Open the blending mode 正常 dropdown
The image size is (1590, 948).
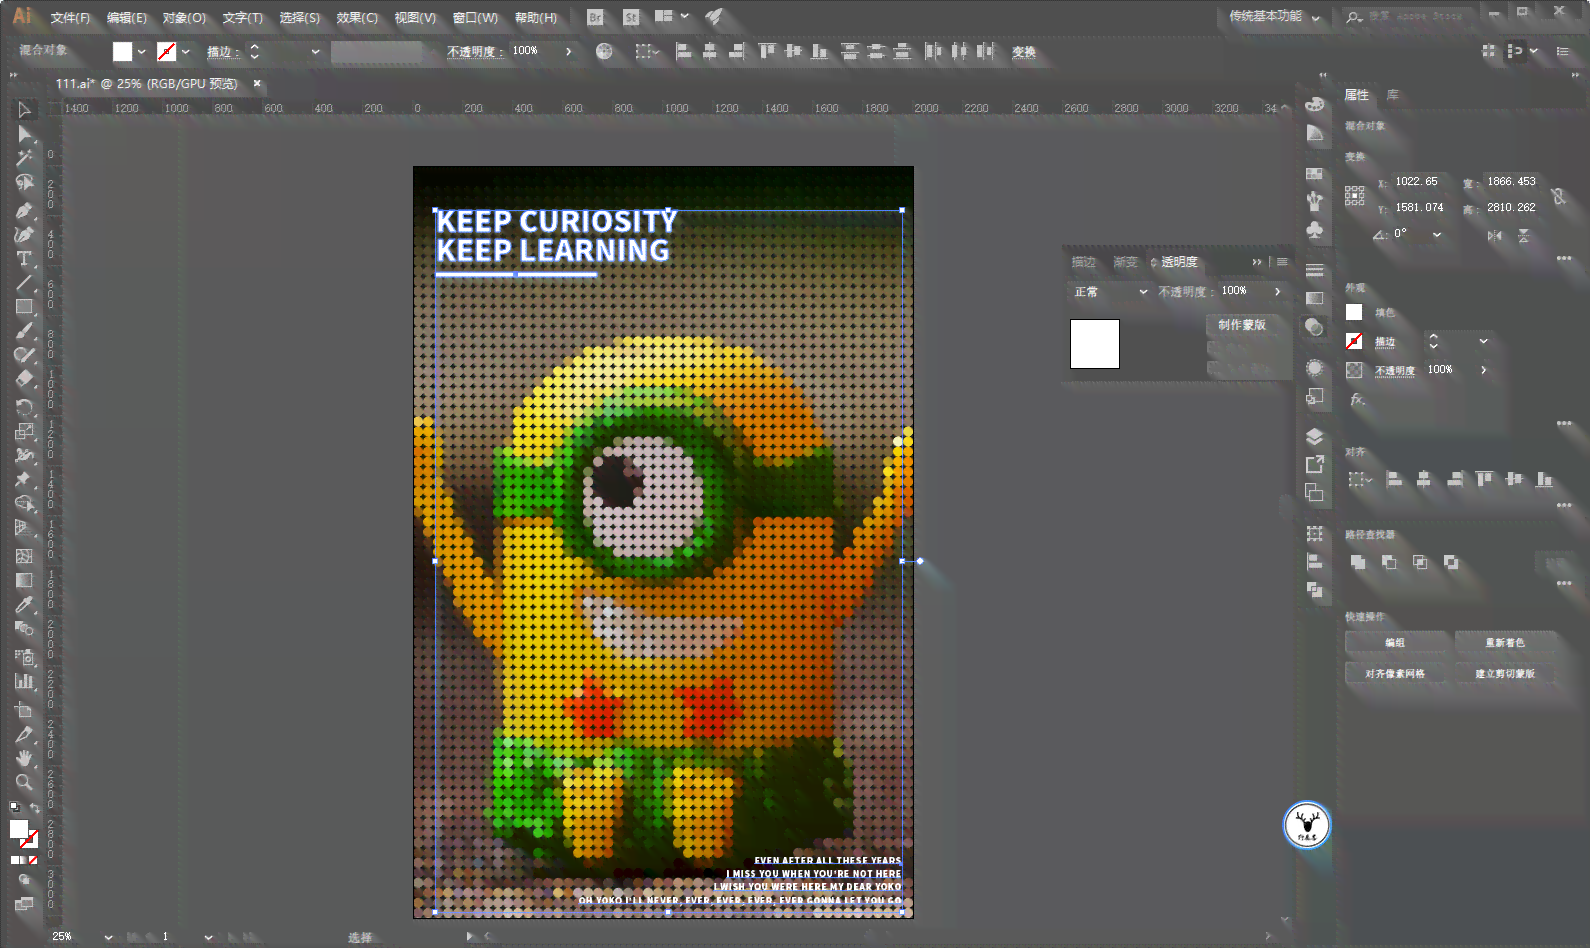coord(1111,292)
